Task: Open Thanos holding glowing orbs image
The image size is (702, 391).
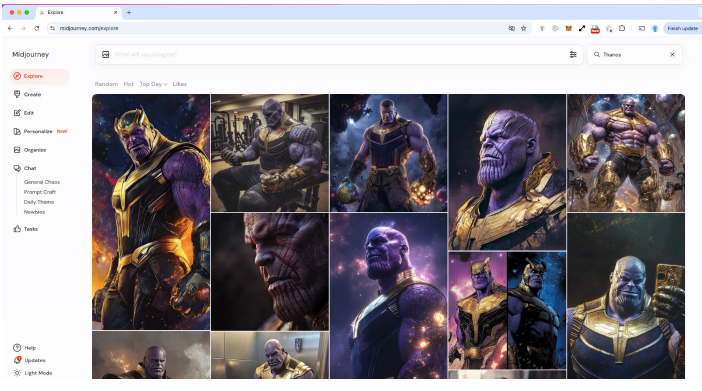Action: 389,153
